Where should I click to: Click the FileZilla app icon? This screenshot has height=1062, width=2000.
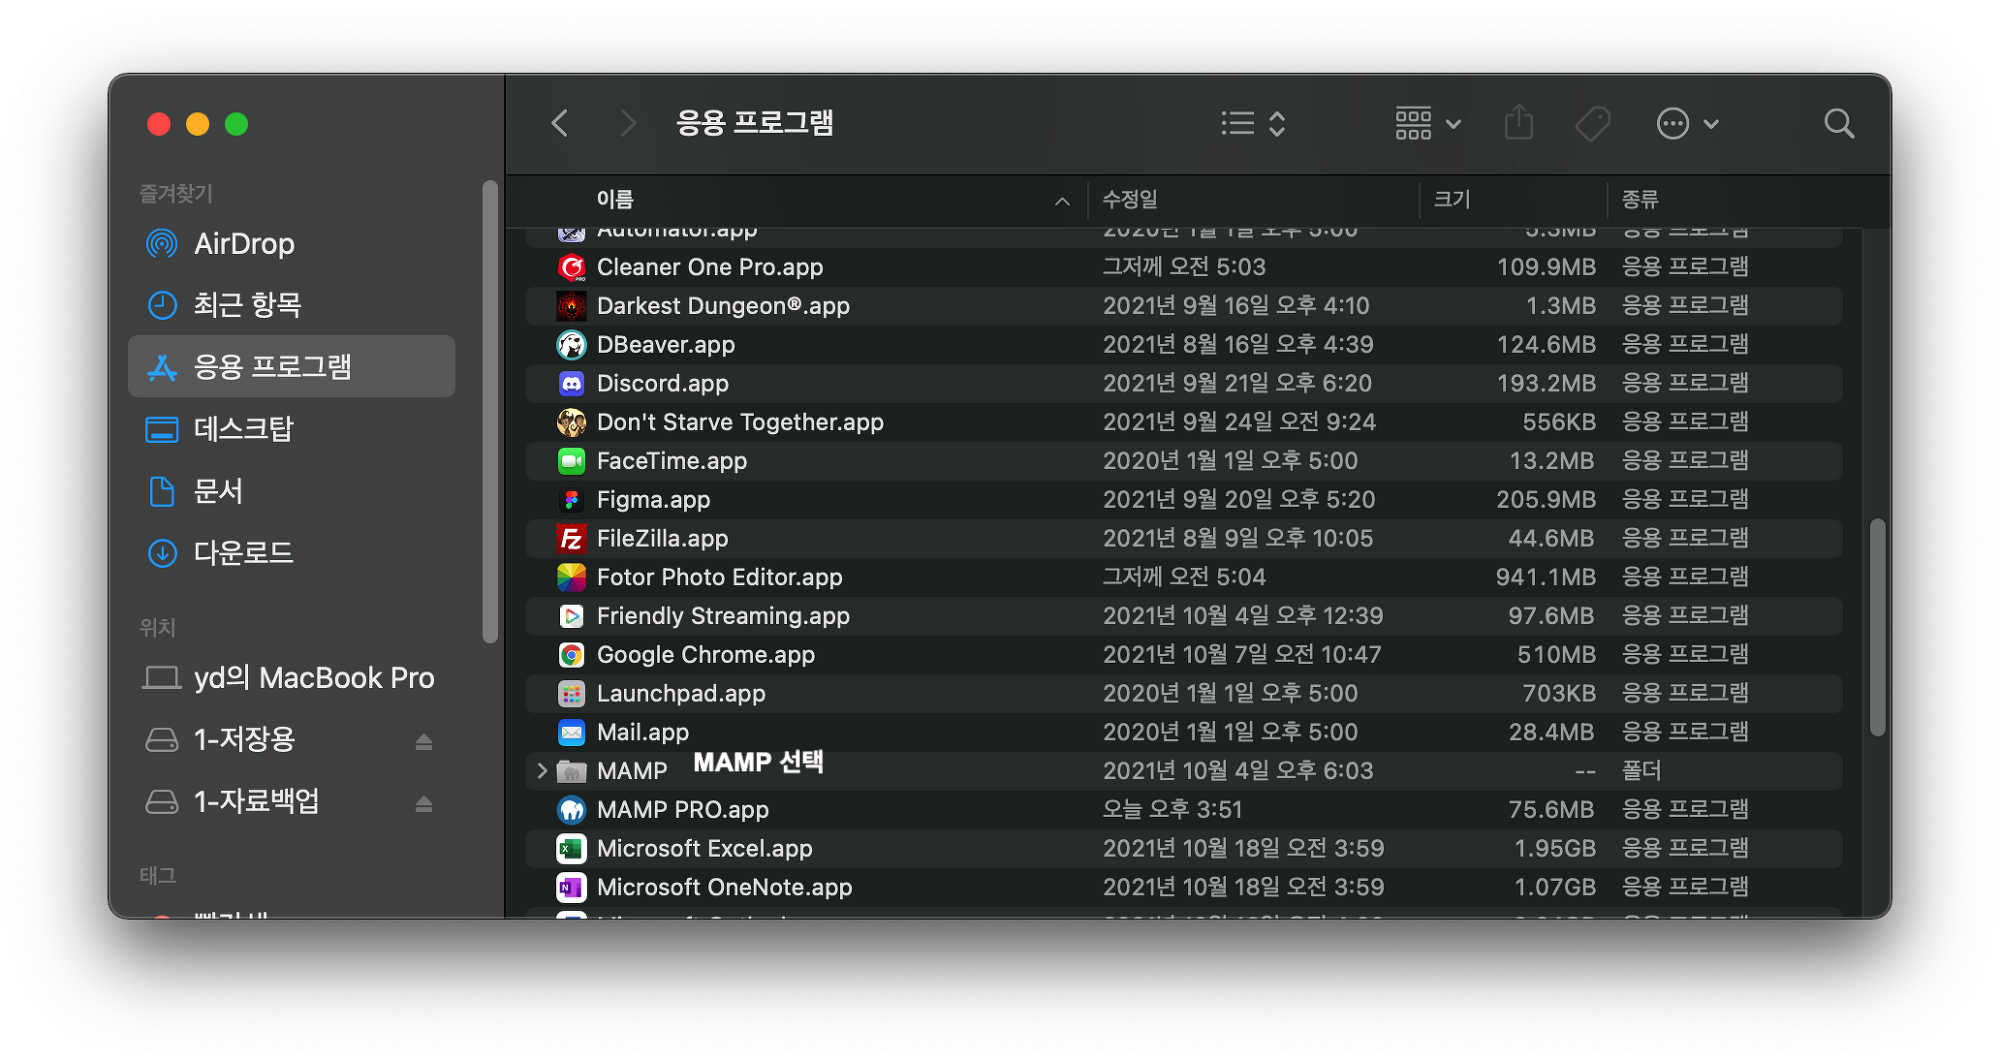click(x=571, y=539)
